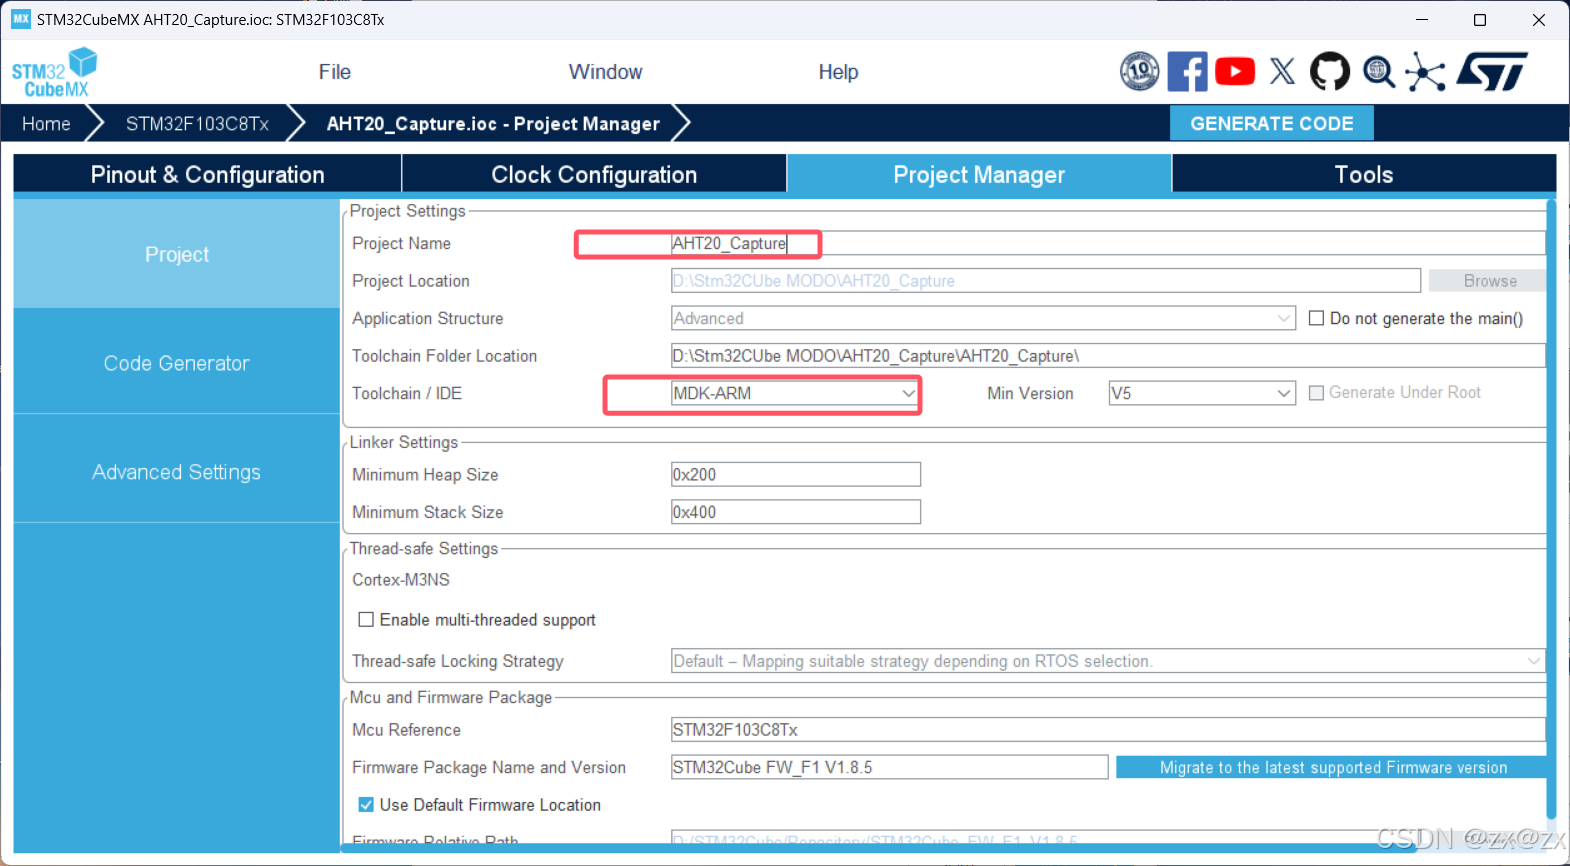
Task: Switch to Clock Configuration tab
Action: tap(594, 174)
